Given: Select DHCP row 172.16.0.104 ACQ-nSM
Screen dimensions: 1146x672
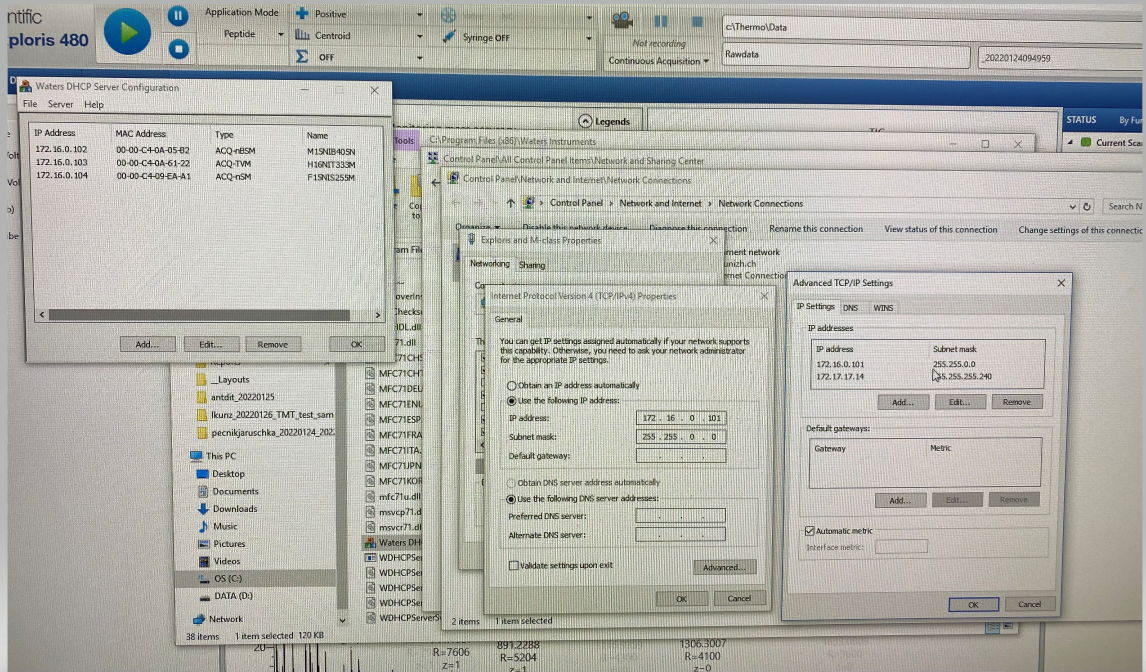Looking at the screenshot, I should [x=196, y=176].
